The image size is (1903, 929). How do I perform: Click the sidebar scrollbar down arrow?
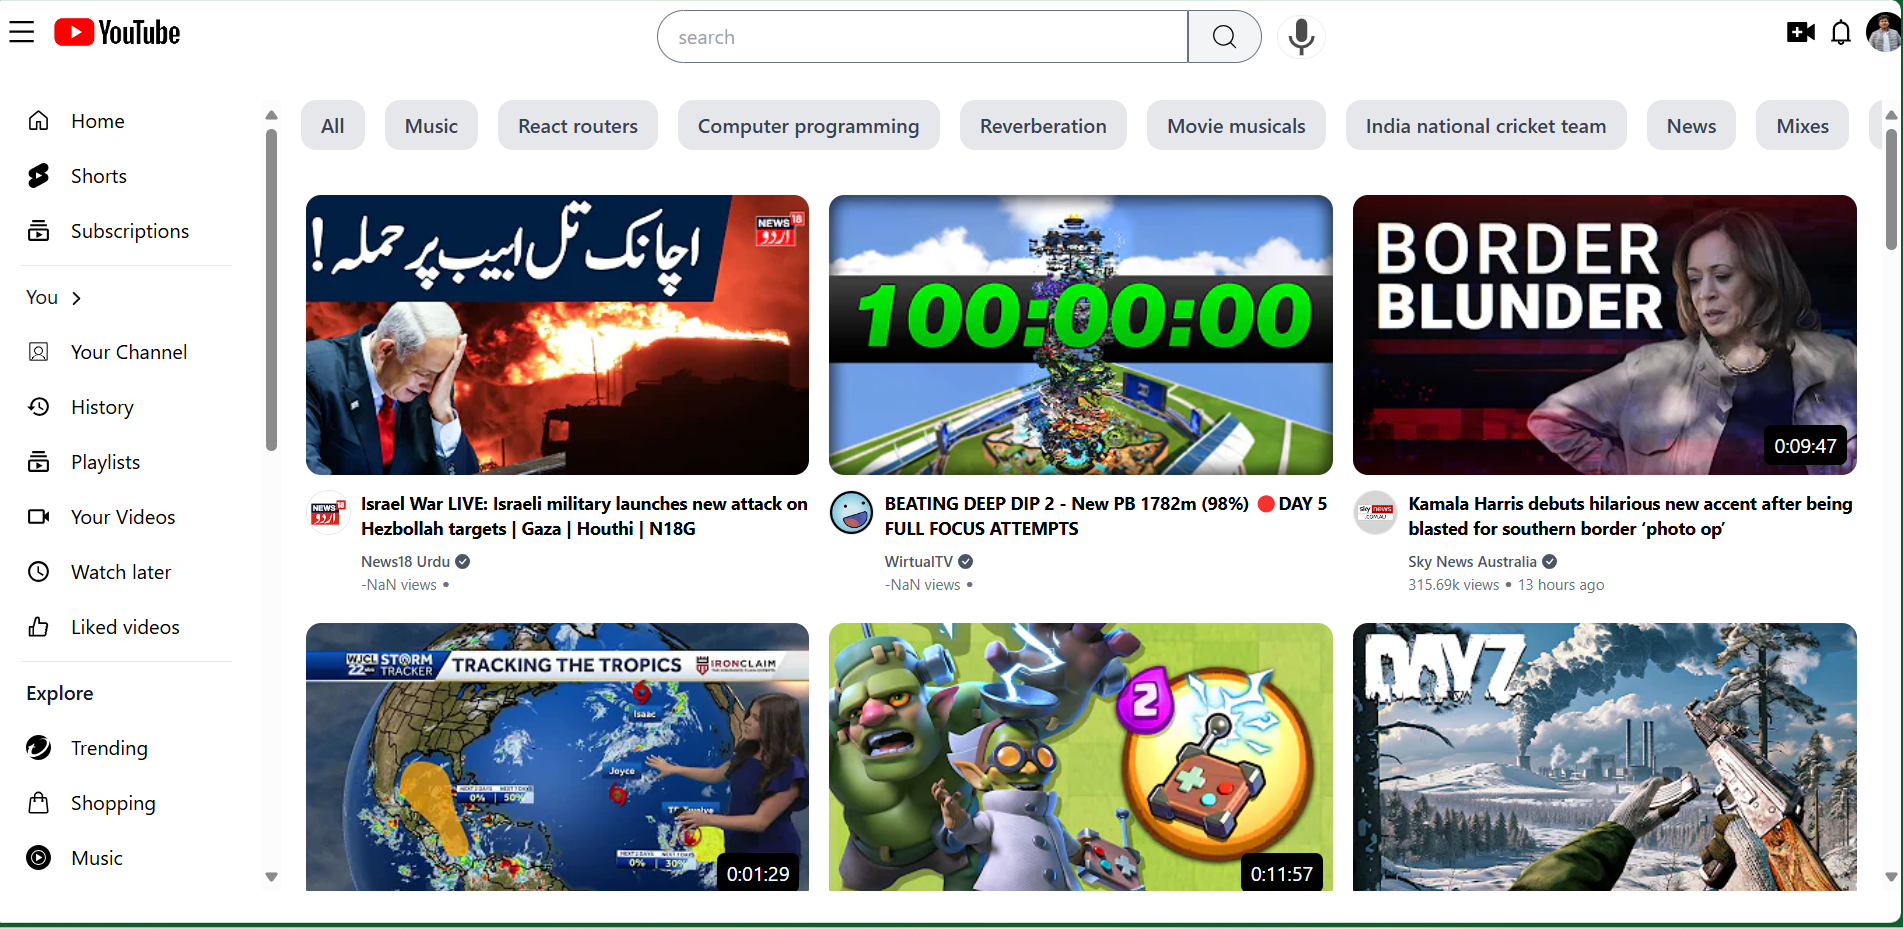coord(271,877)
